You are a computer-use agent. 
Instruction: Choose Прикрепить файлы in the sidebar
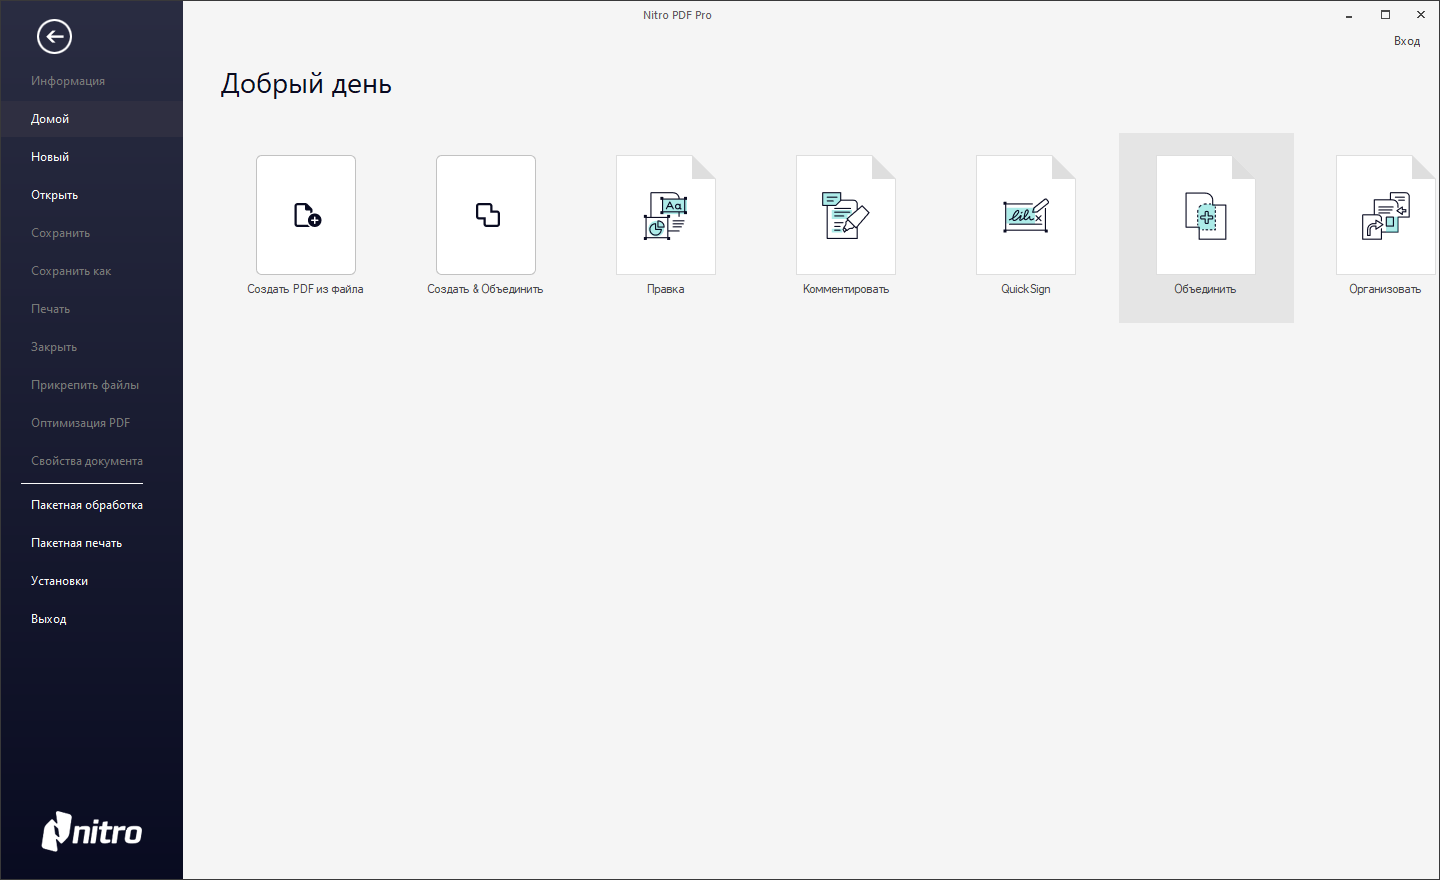coord(91,385)
